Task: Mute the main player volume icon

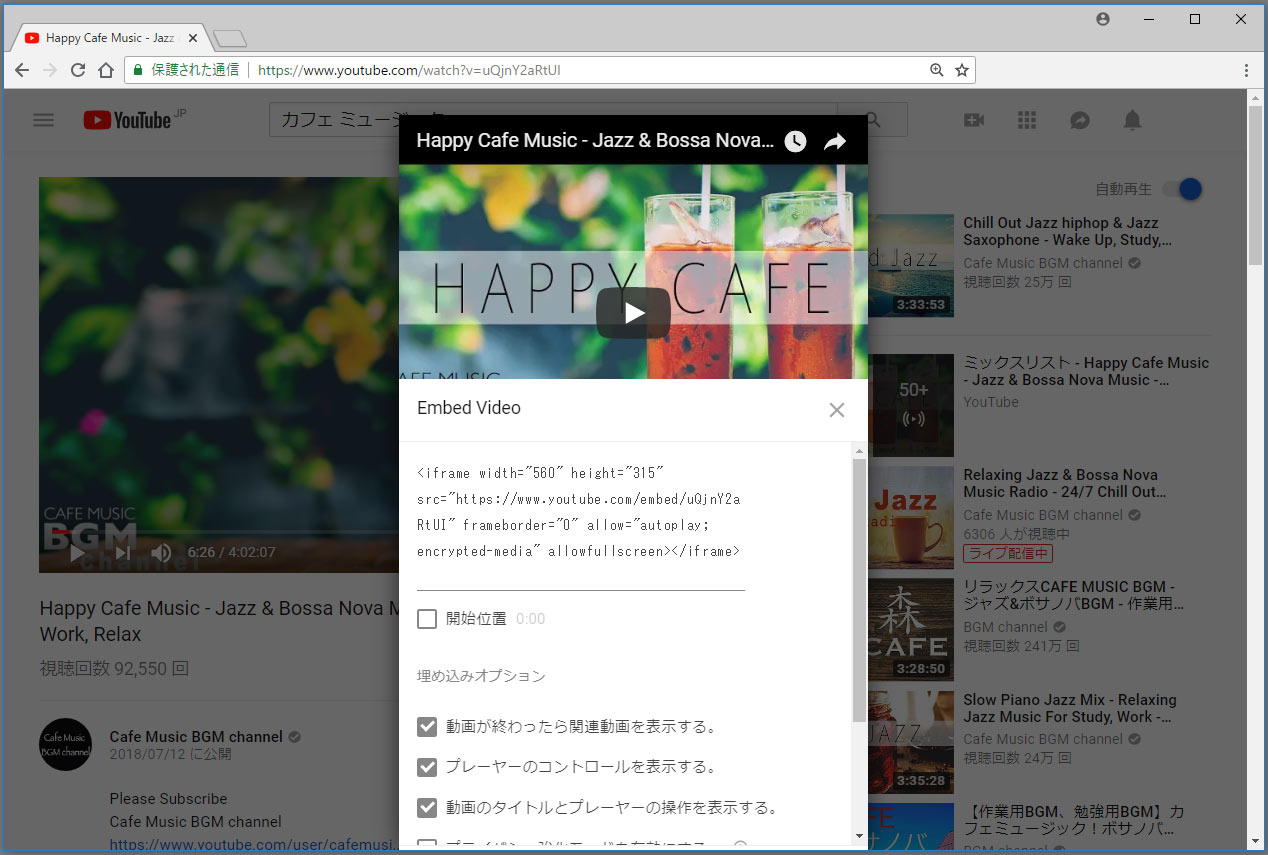Action: [161, 552]
